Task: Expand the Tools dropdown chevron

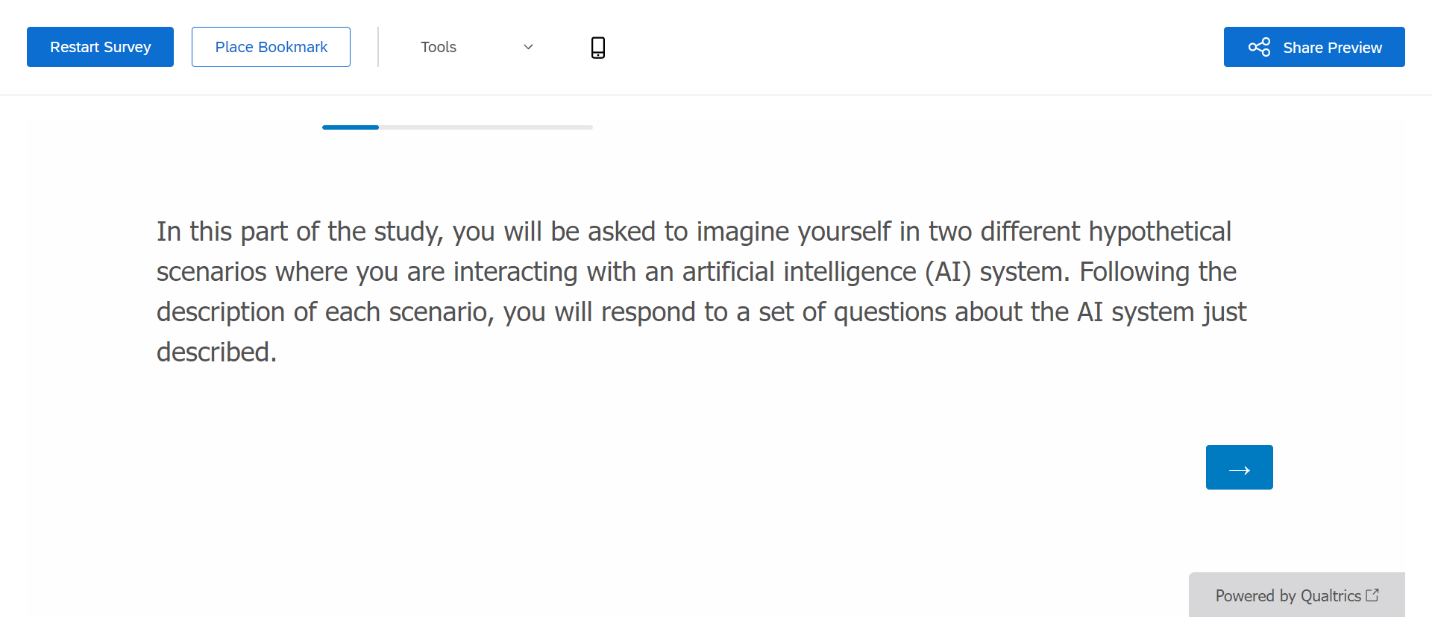Action: [x=528, y=47]
